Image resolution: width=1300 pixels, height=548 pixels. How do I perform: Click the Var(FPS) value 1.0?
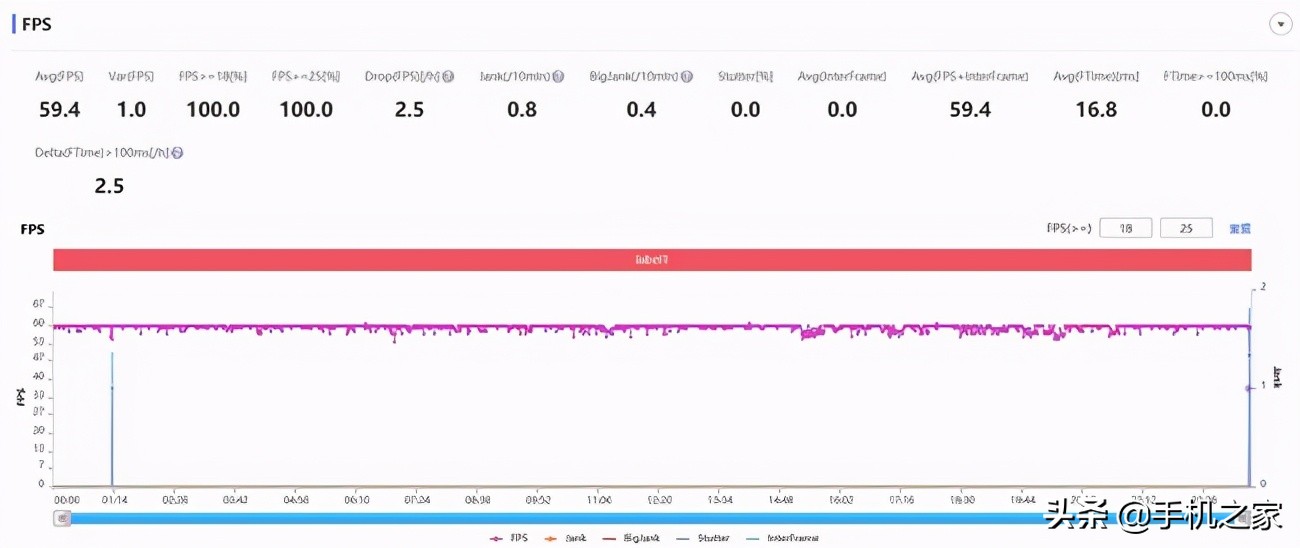pyautogui.click(x=131, y=110)
